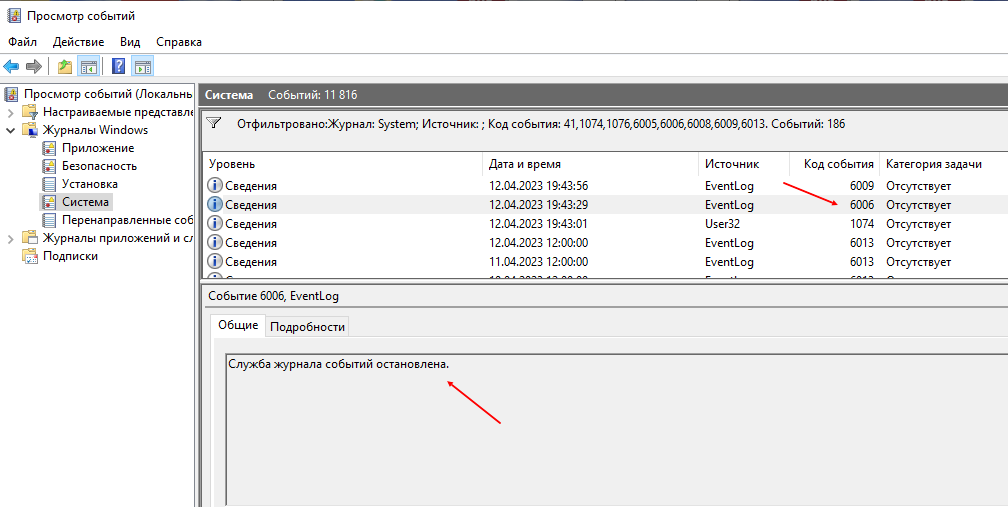1008x507 pixels.
Task: Open the Действие menu
Action: pos(78,42)
